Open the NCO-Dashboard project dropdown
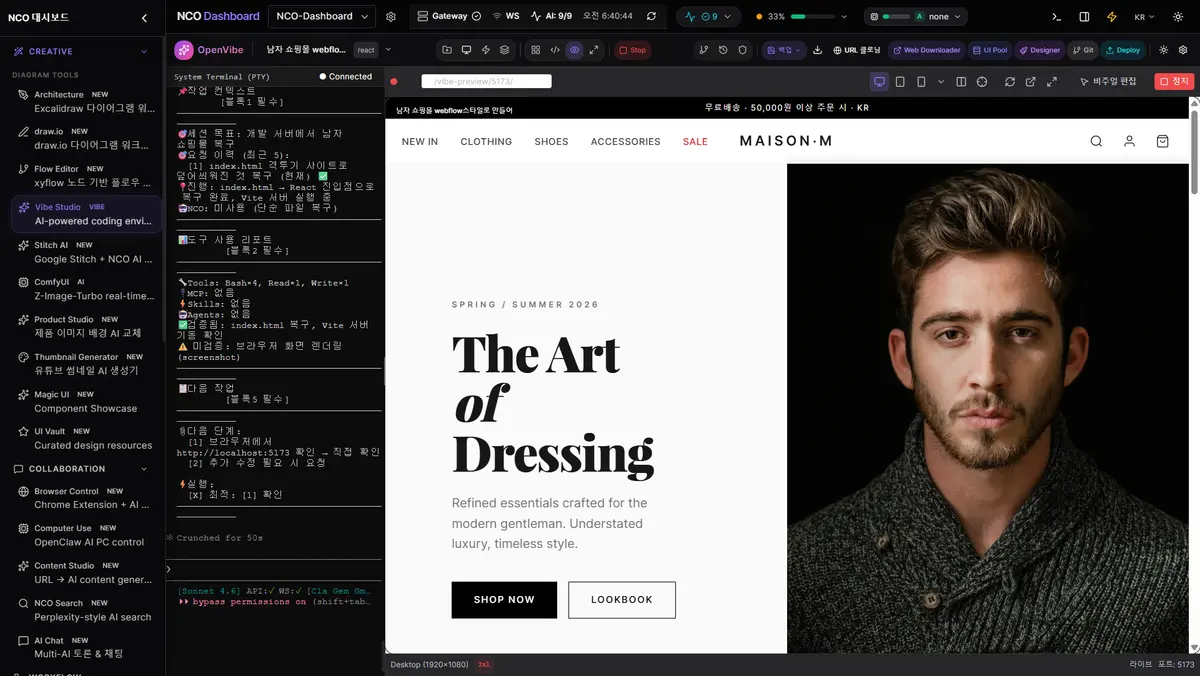The height and width of the screenshot is (676, 1200). pyautogui.click(x=321, y=16)
